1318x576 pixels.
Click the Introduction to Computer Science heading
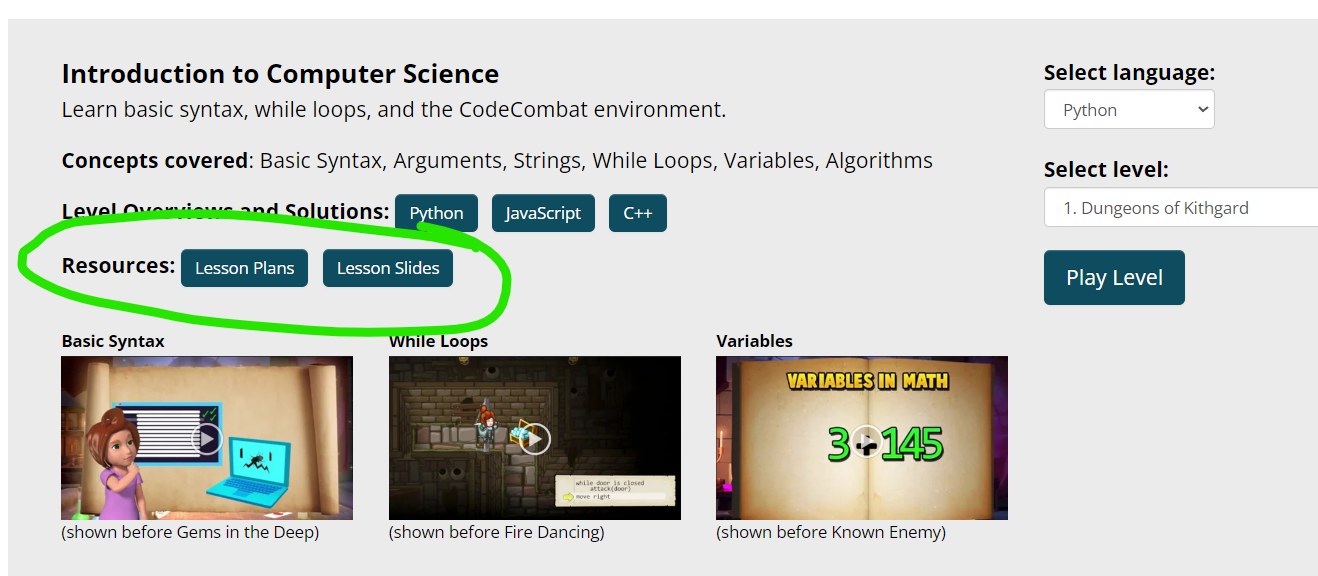tap(280, 74)
